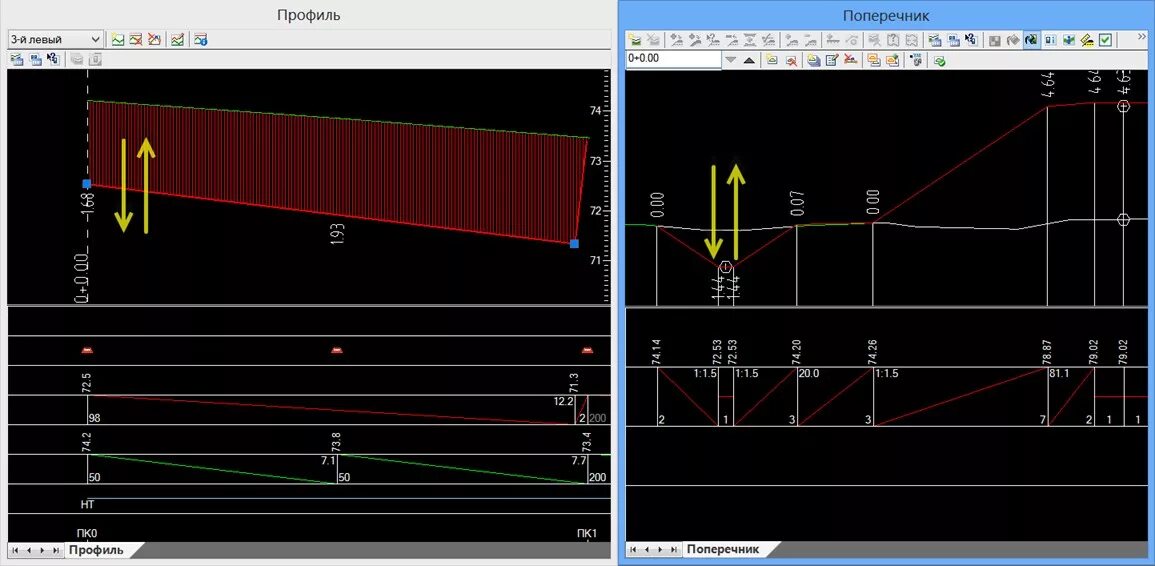Go to last sheet in Поперечник tab bar
This screenshot has width=1155, height=566.
tap(675, 550)
